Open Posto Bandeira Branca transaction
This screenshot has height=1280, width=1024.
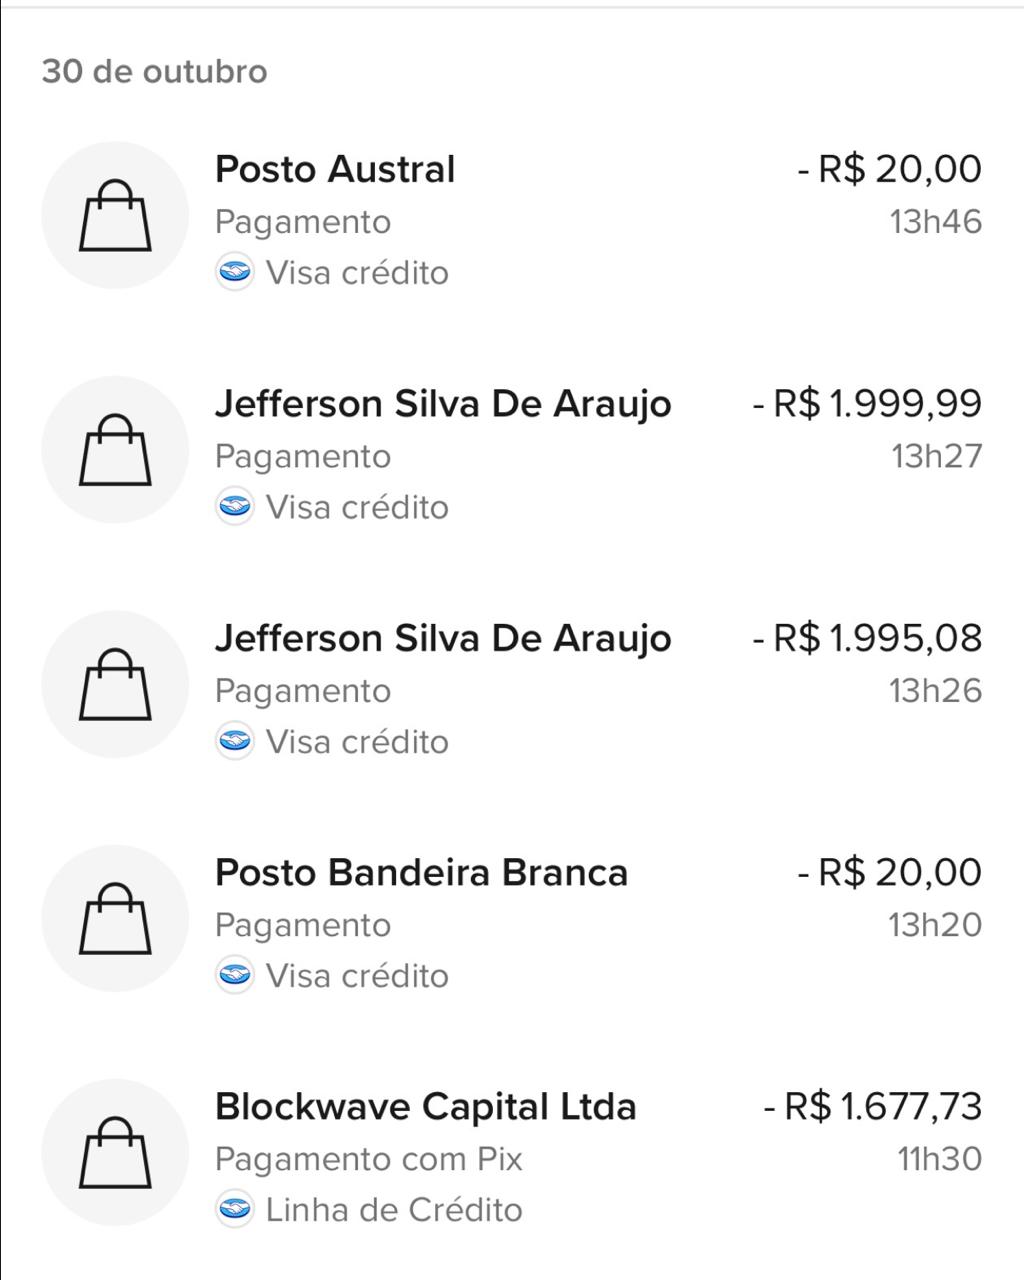tap(421, 872)
